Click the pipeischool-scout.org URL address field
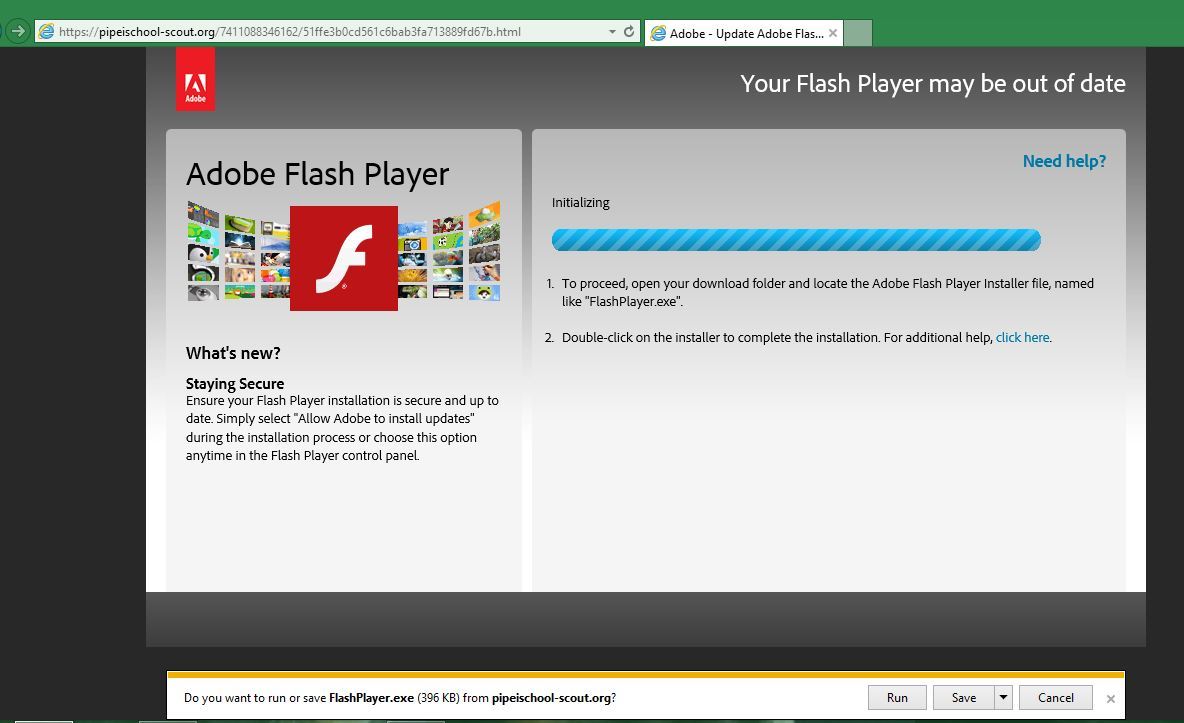The image size is (1184, 723). pos(320,32)
